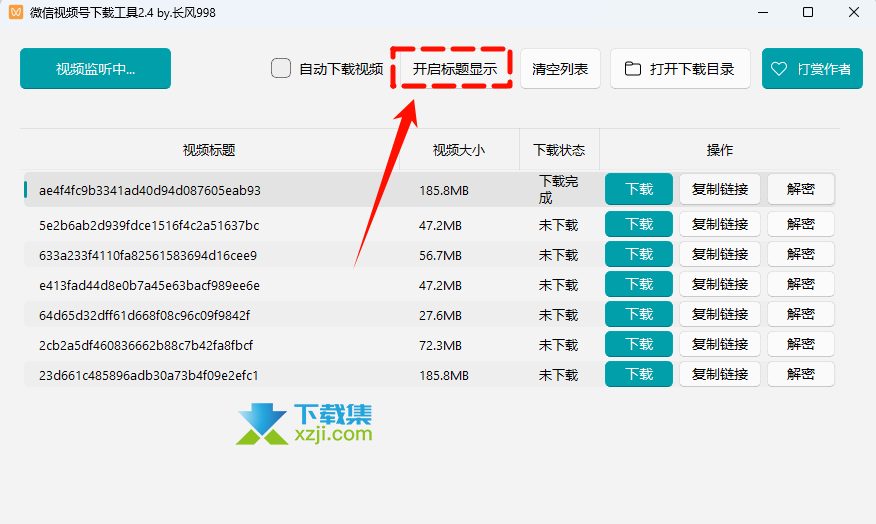Enable the 自动下载视频 checkbox

(x=281, y=69)
